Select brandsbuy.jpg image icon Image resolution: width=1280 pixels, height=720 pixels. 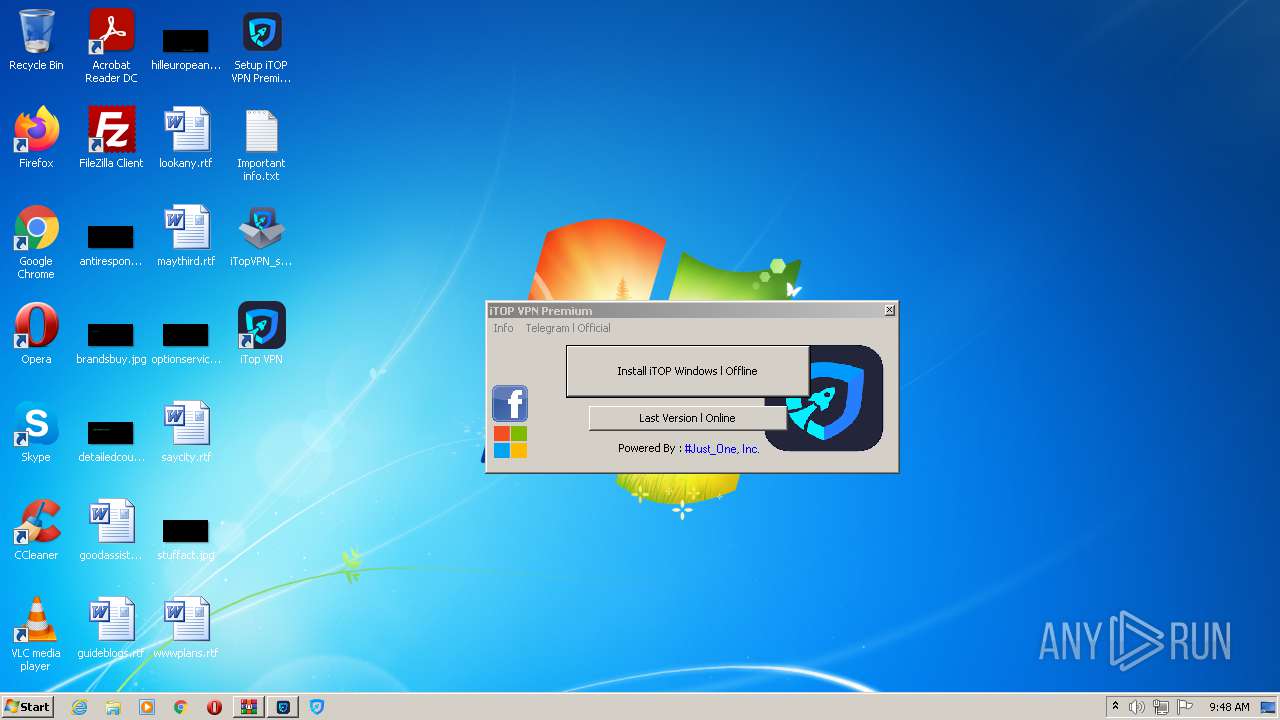111,342
